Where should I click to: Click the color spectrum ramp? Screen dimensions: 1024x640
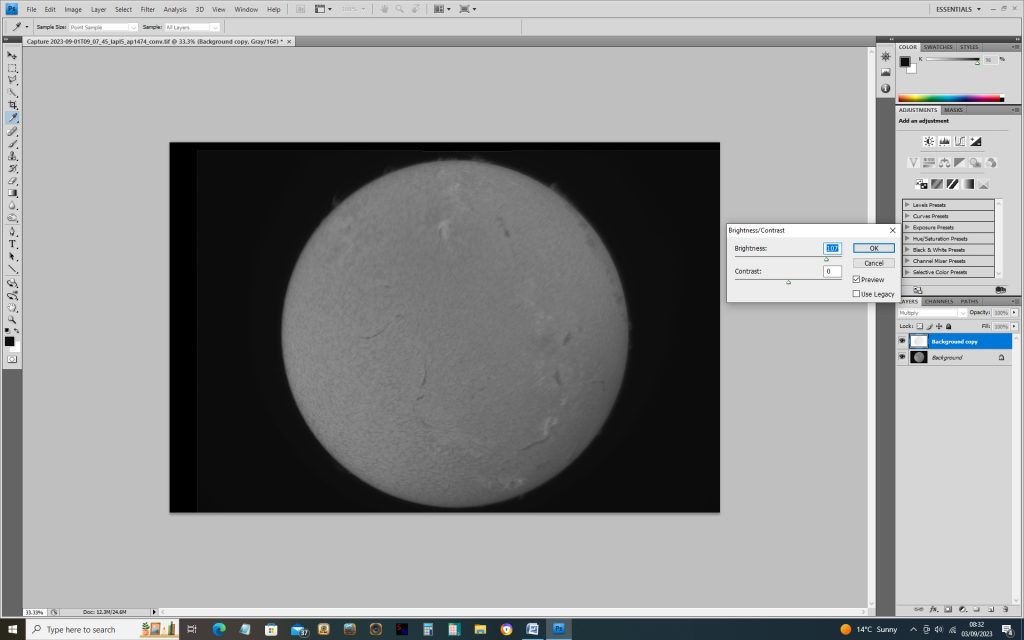click(951, 98)
